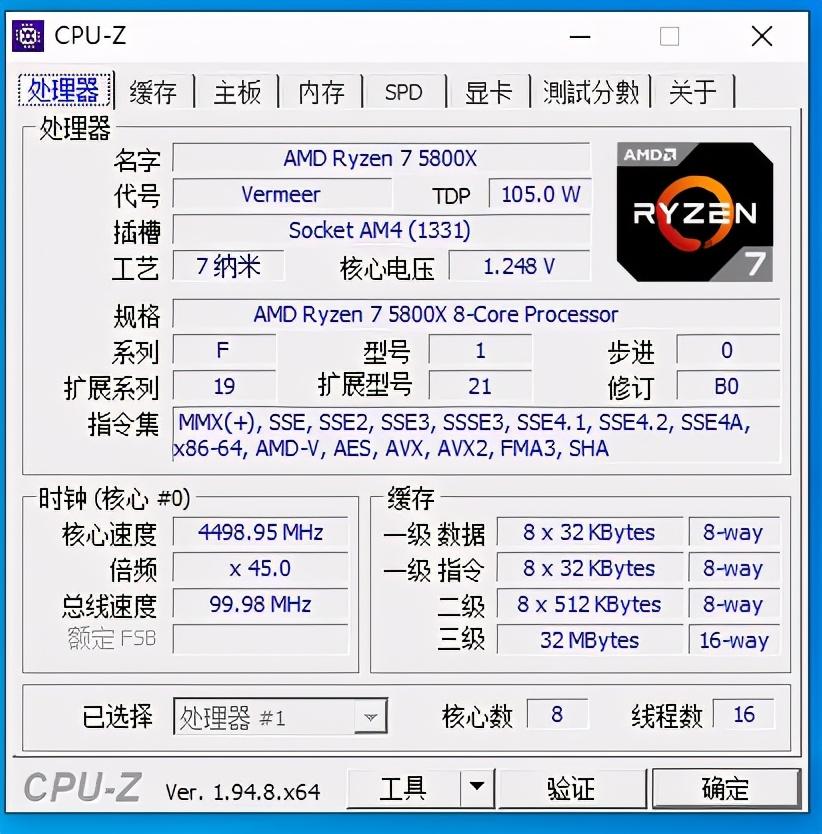This screenshot has width=822, height=834.
Task: Open the 測試分數 benchmark tab
Action: (x=591, y=92)
